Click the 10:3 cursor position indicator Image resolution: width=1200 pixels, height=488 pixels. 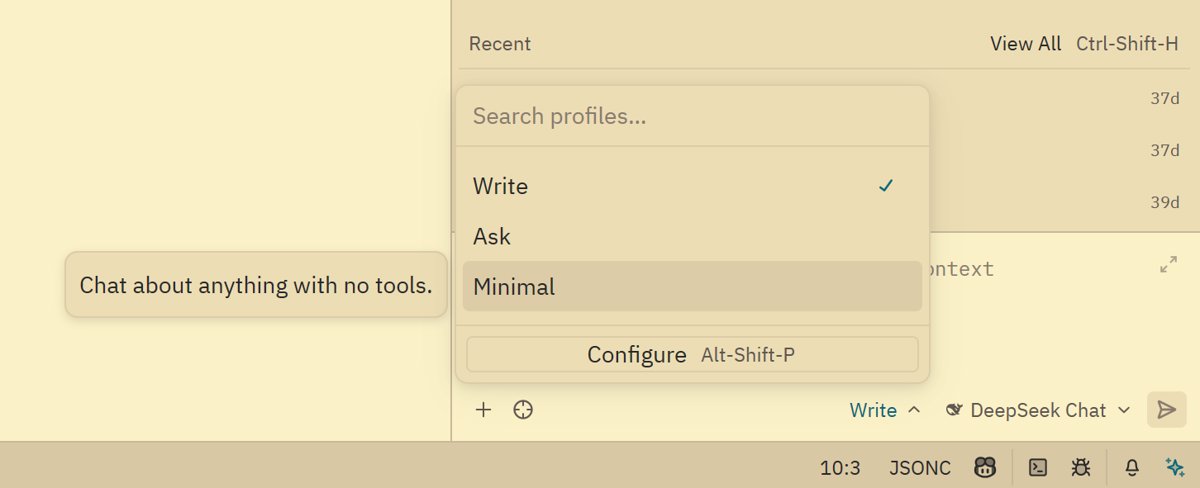(840, 467)
